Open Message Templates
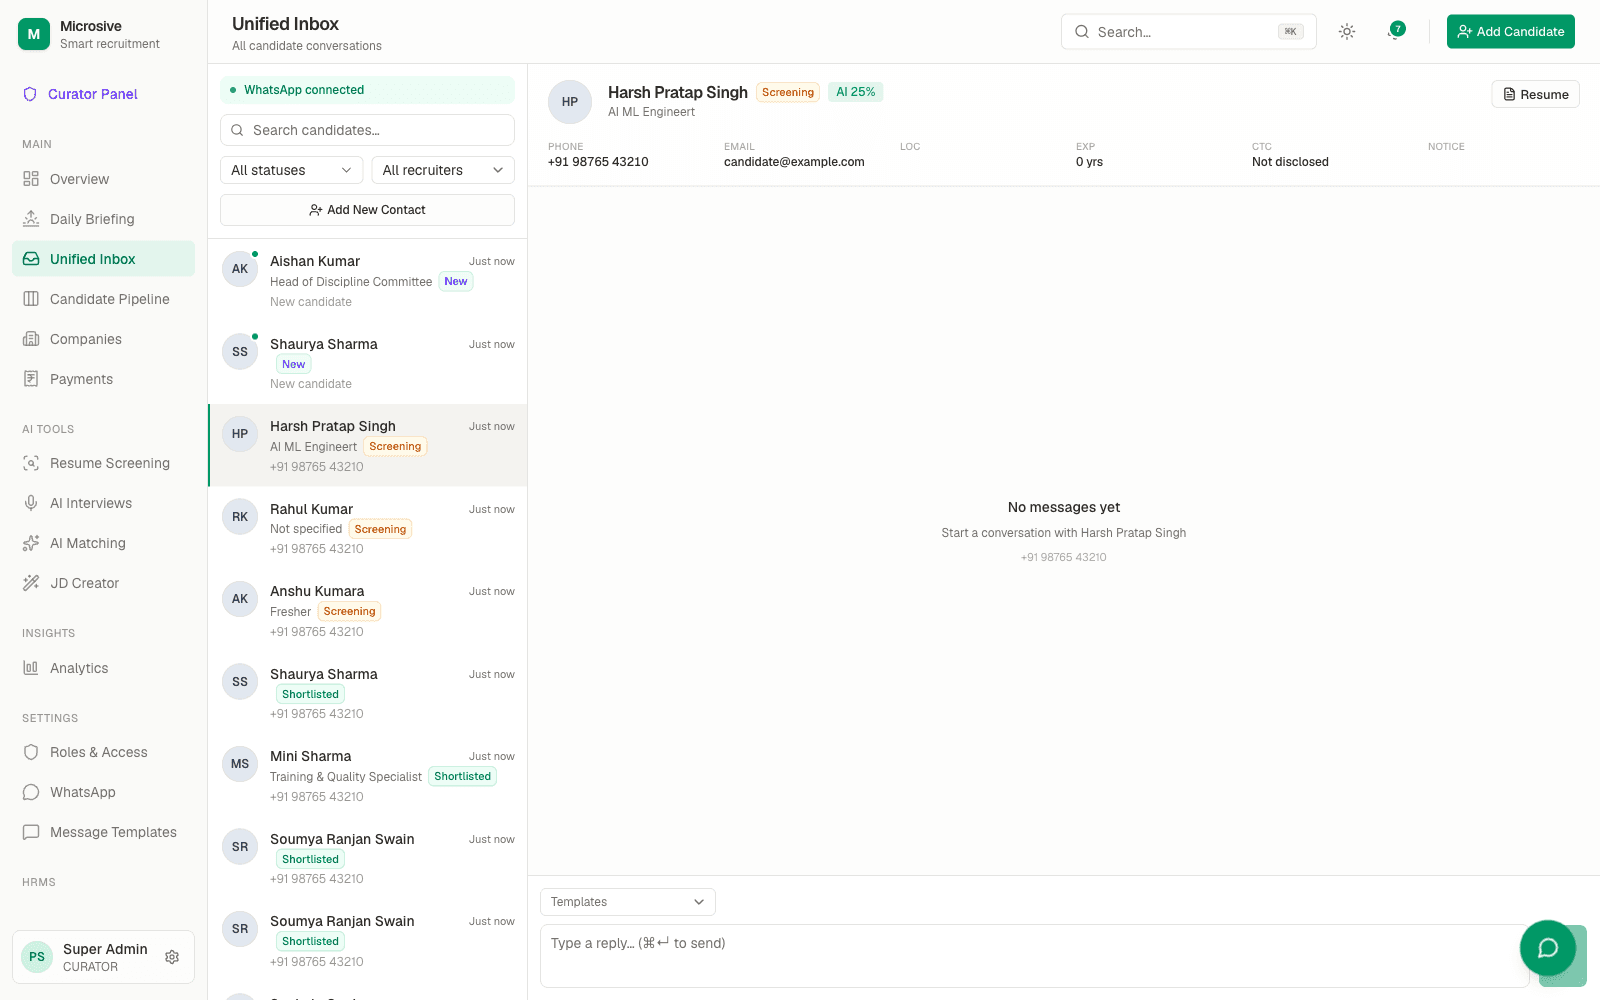 click(103, 832)
